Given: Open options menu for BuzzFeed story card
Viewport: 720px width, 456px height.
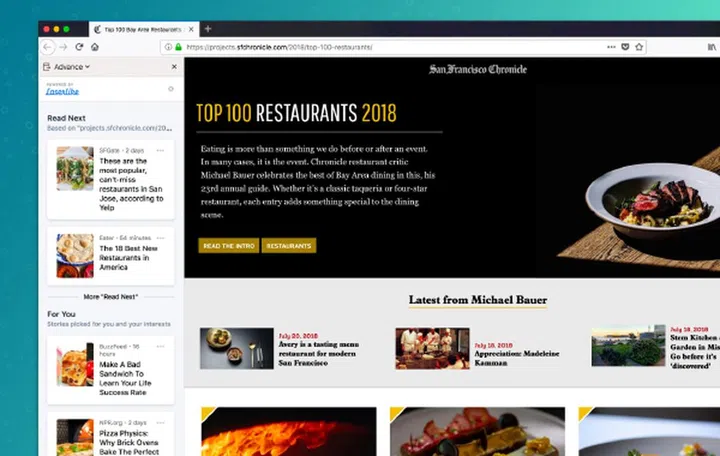Looking at the screenshot, I should pos(160,347).
